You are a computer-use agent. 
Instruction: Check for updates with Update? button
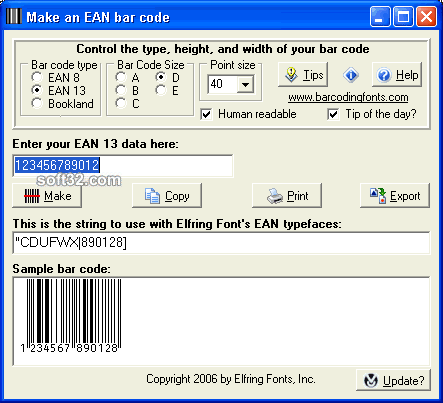tap(394, 380)
